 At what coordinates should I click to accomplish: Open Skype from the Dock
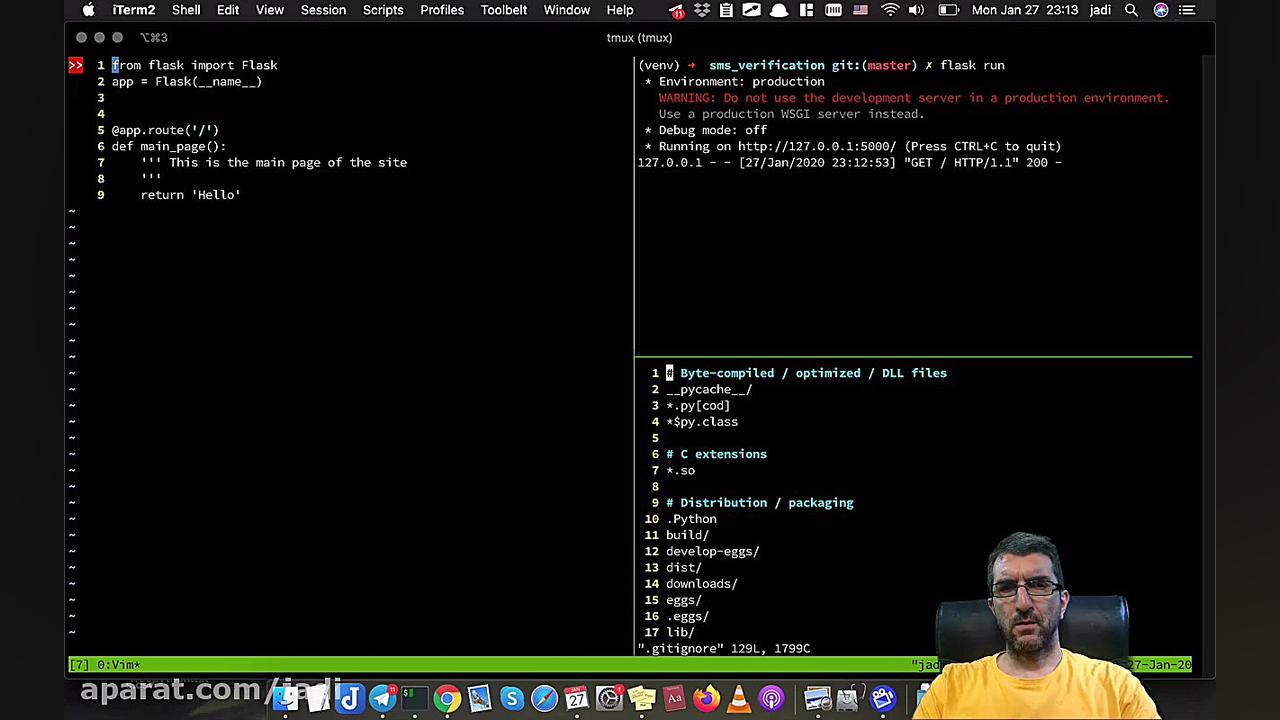point(511,698)
